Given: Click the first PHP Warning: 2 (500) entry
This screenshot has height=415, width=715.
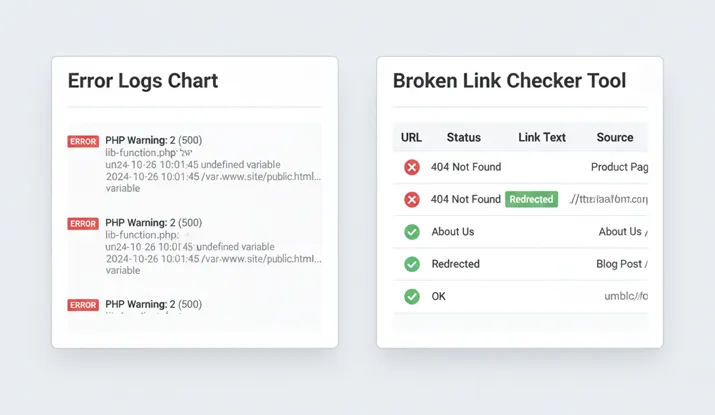Looking at the screenshot, I should [153, 140].
